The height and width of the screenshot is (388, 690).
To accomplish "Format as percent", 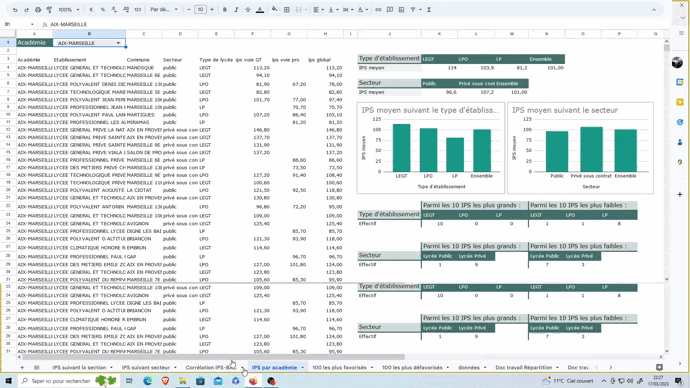I will pyautogui.click(x=103, y=10).
